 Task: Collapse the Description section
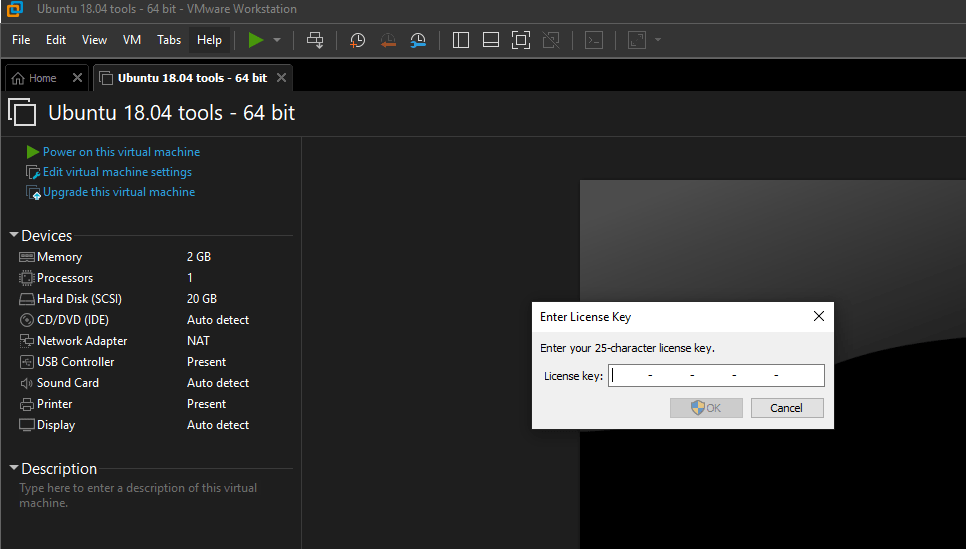tap(14, 468)
